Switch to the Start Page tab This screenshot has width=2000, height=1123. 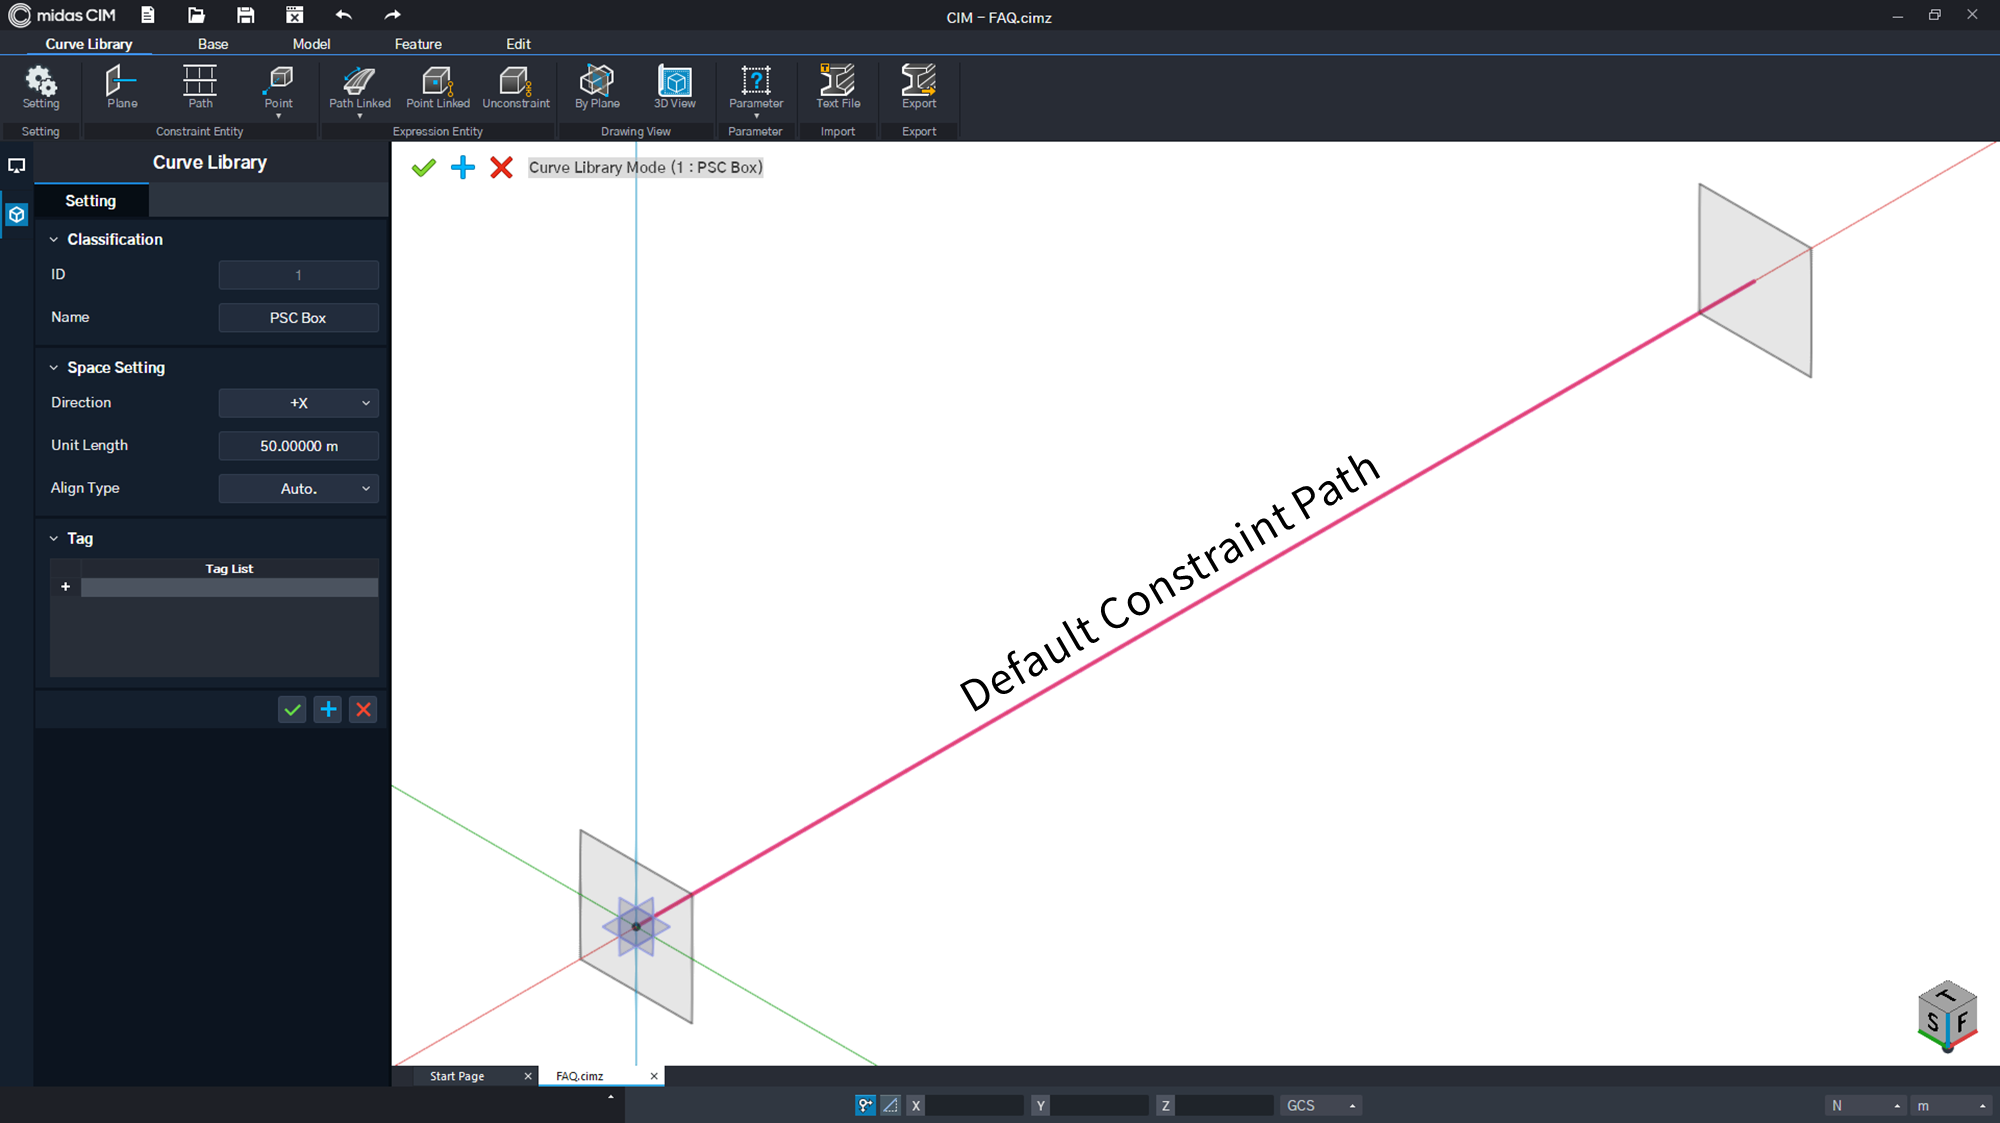(x=457, y=1076)
